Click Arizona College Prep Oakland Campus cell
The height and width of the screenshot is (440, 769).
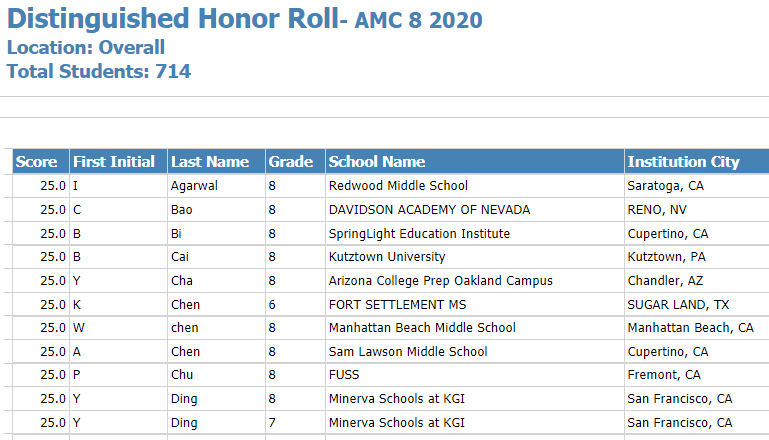[x=475, y=281]
